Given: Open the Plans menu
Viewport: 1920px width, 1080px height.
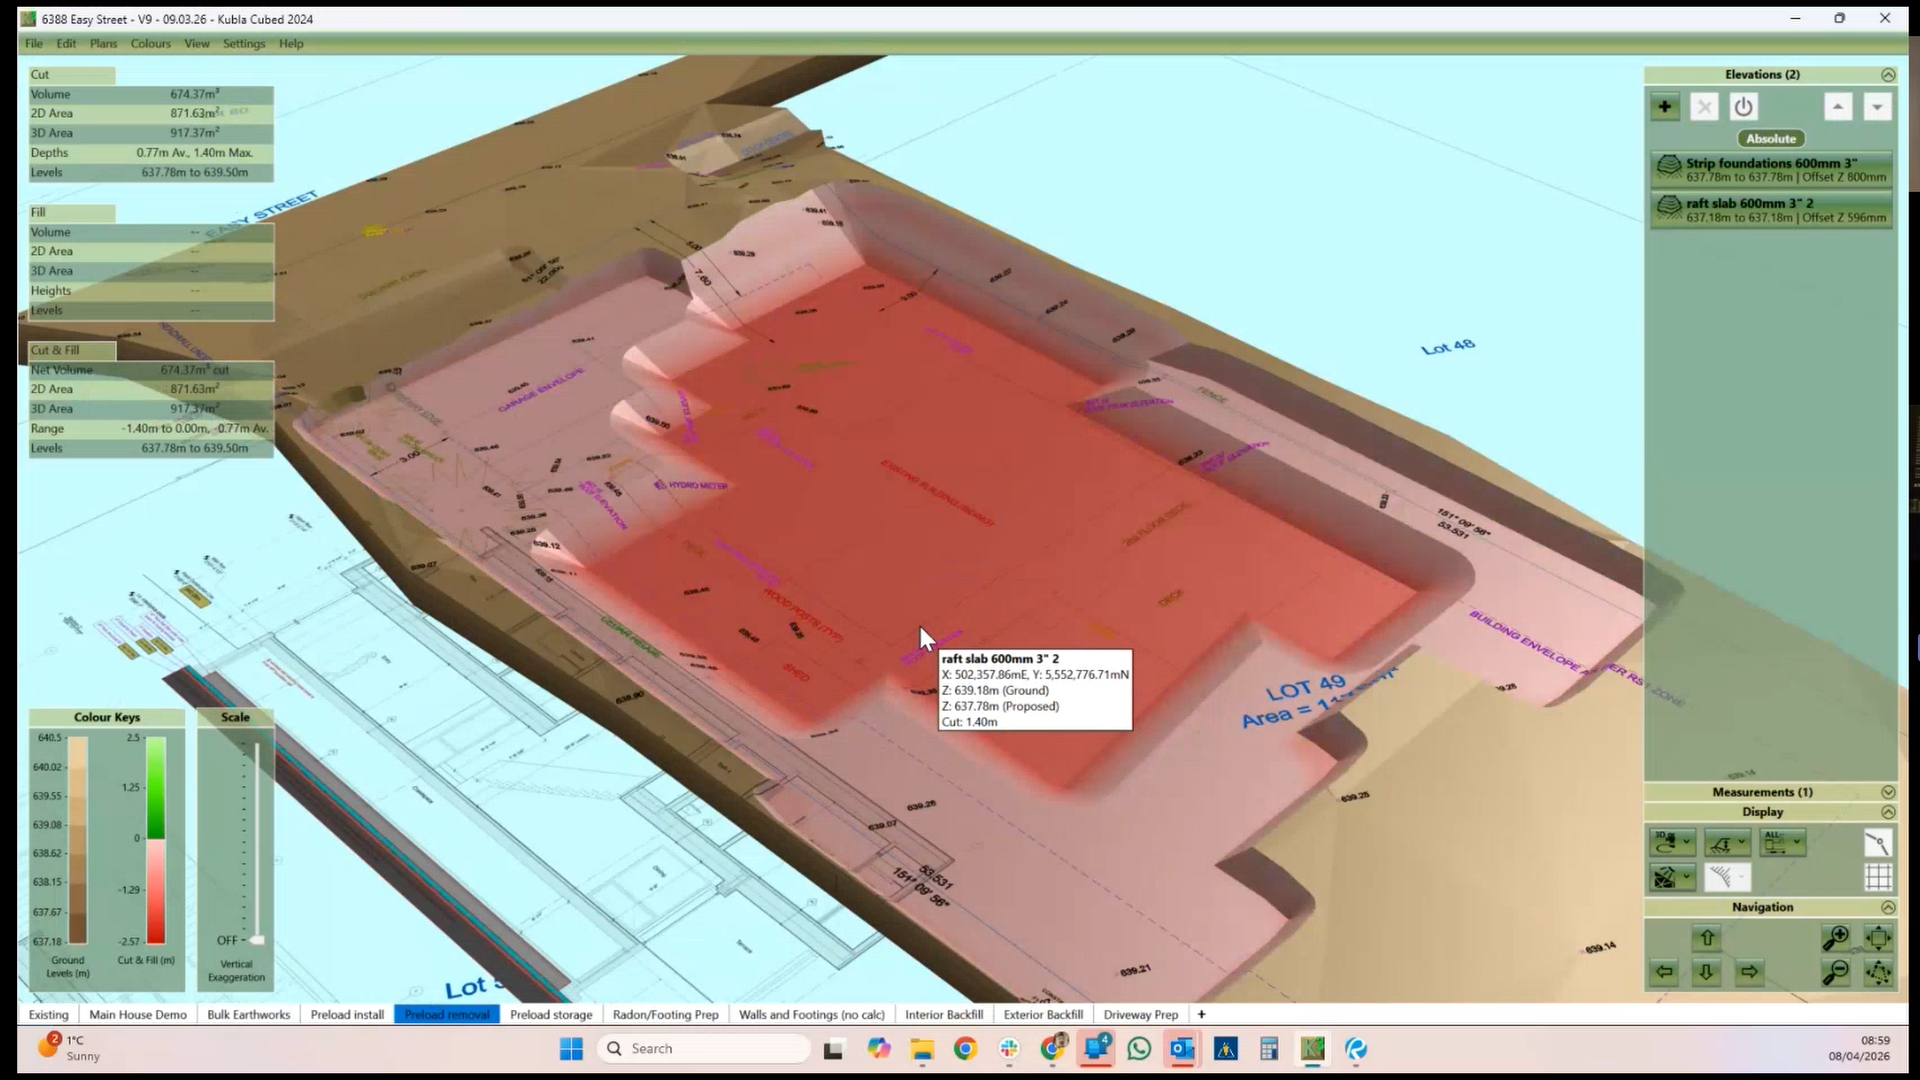Looking at the screenshot, I should (103, 44).
